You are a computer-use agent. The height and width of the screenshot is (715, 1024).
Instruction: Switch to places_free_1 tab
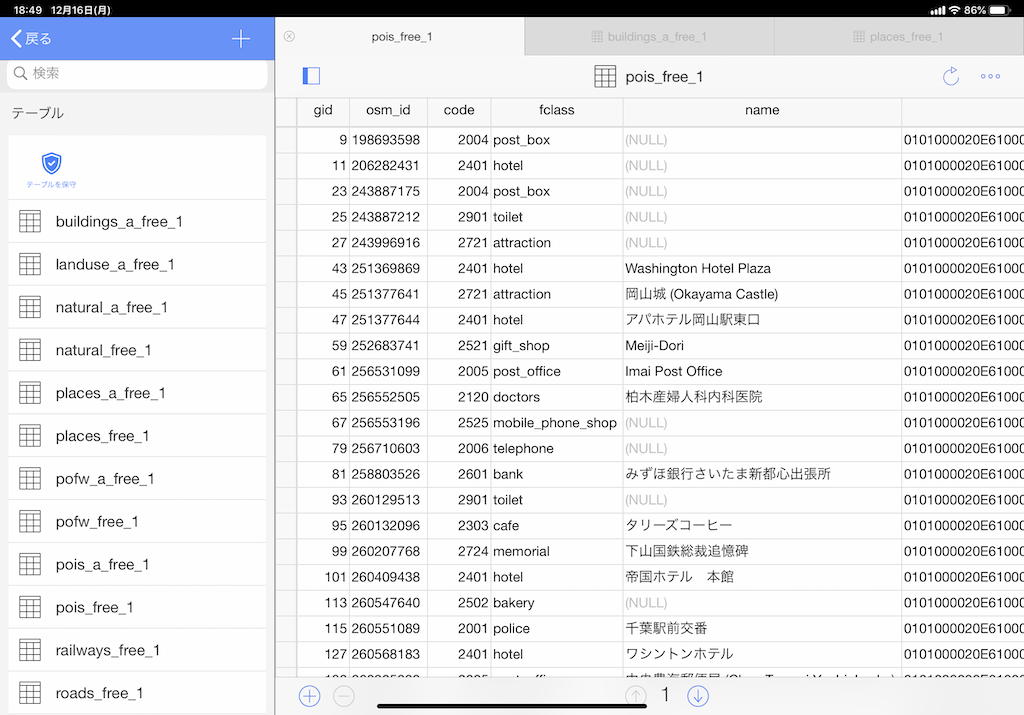[899, 37]
